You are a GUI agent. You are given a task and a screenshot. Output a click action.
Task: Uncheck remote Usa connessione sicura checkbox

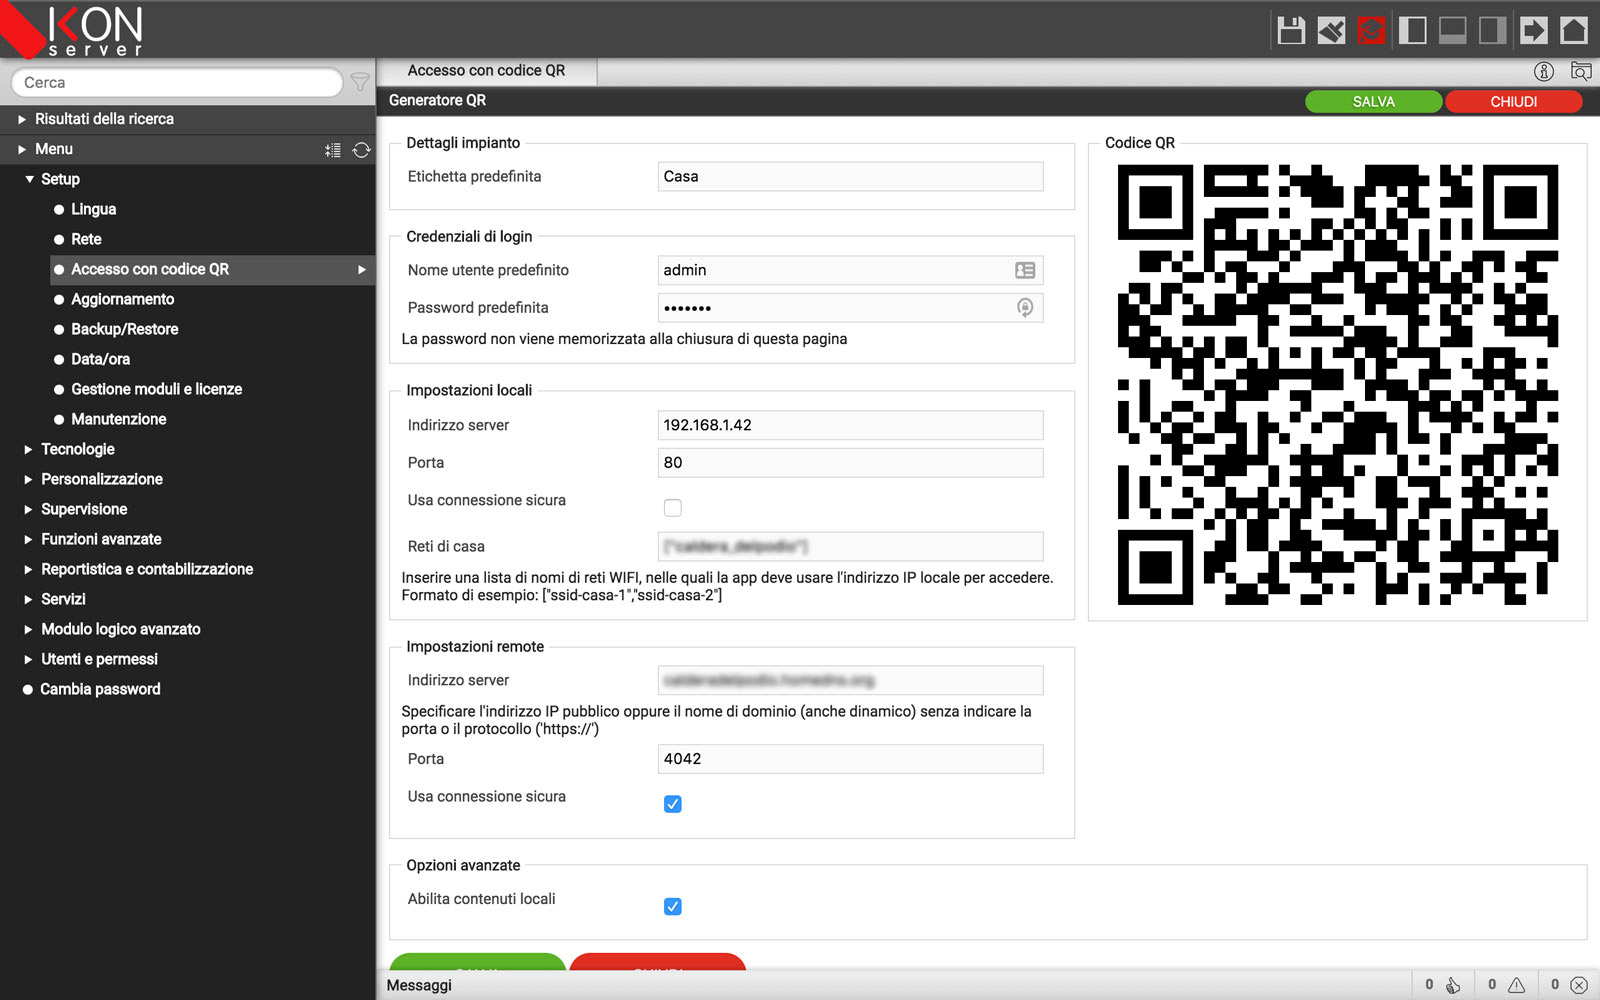coord(673,804)
